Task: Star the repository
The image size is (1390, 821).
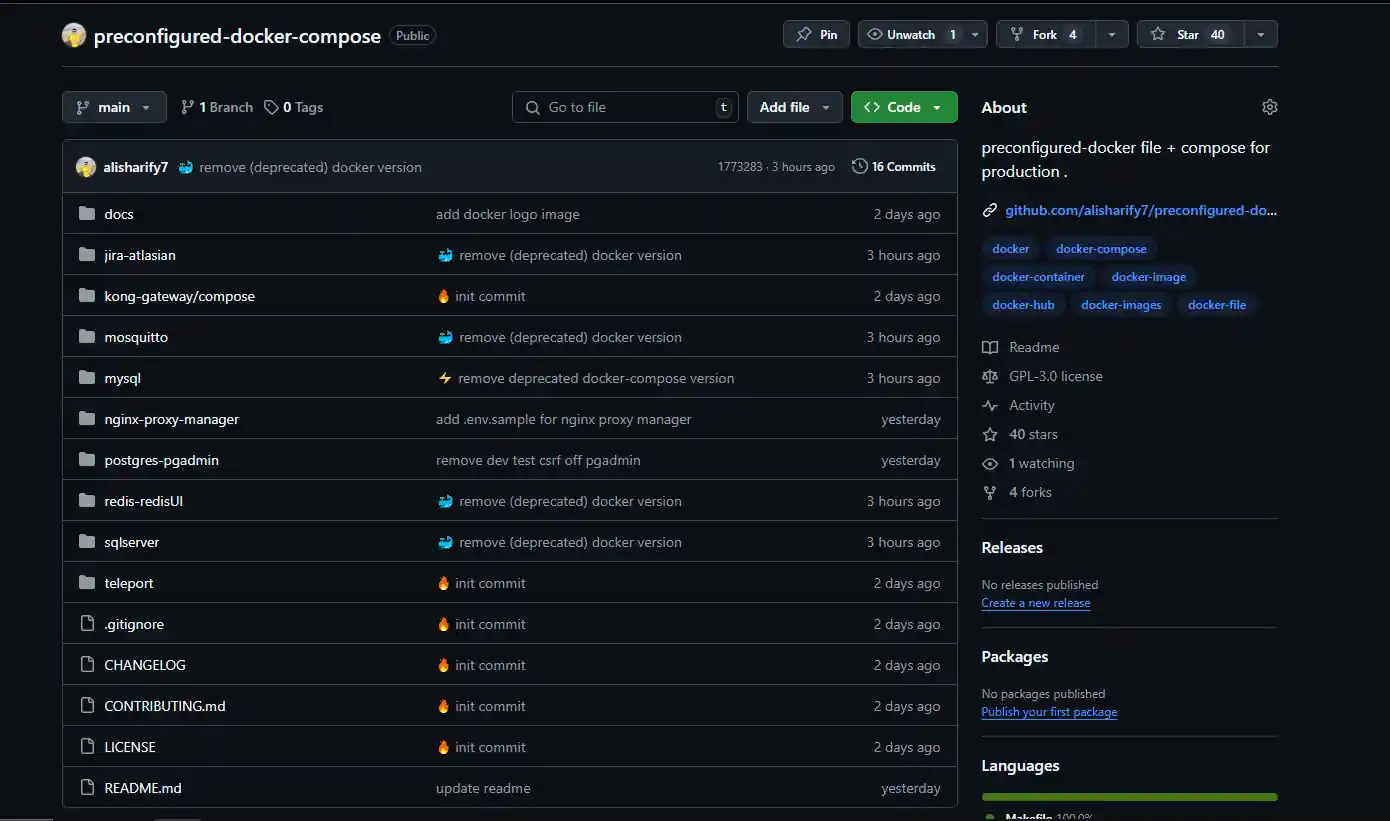Action: click(1188, 34)
